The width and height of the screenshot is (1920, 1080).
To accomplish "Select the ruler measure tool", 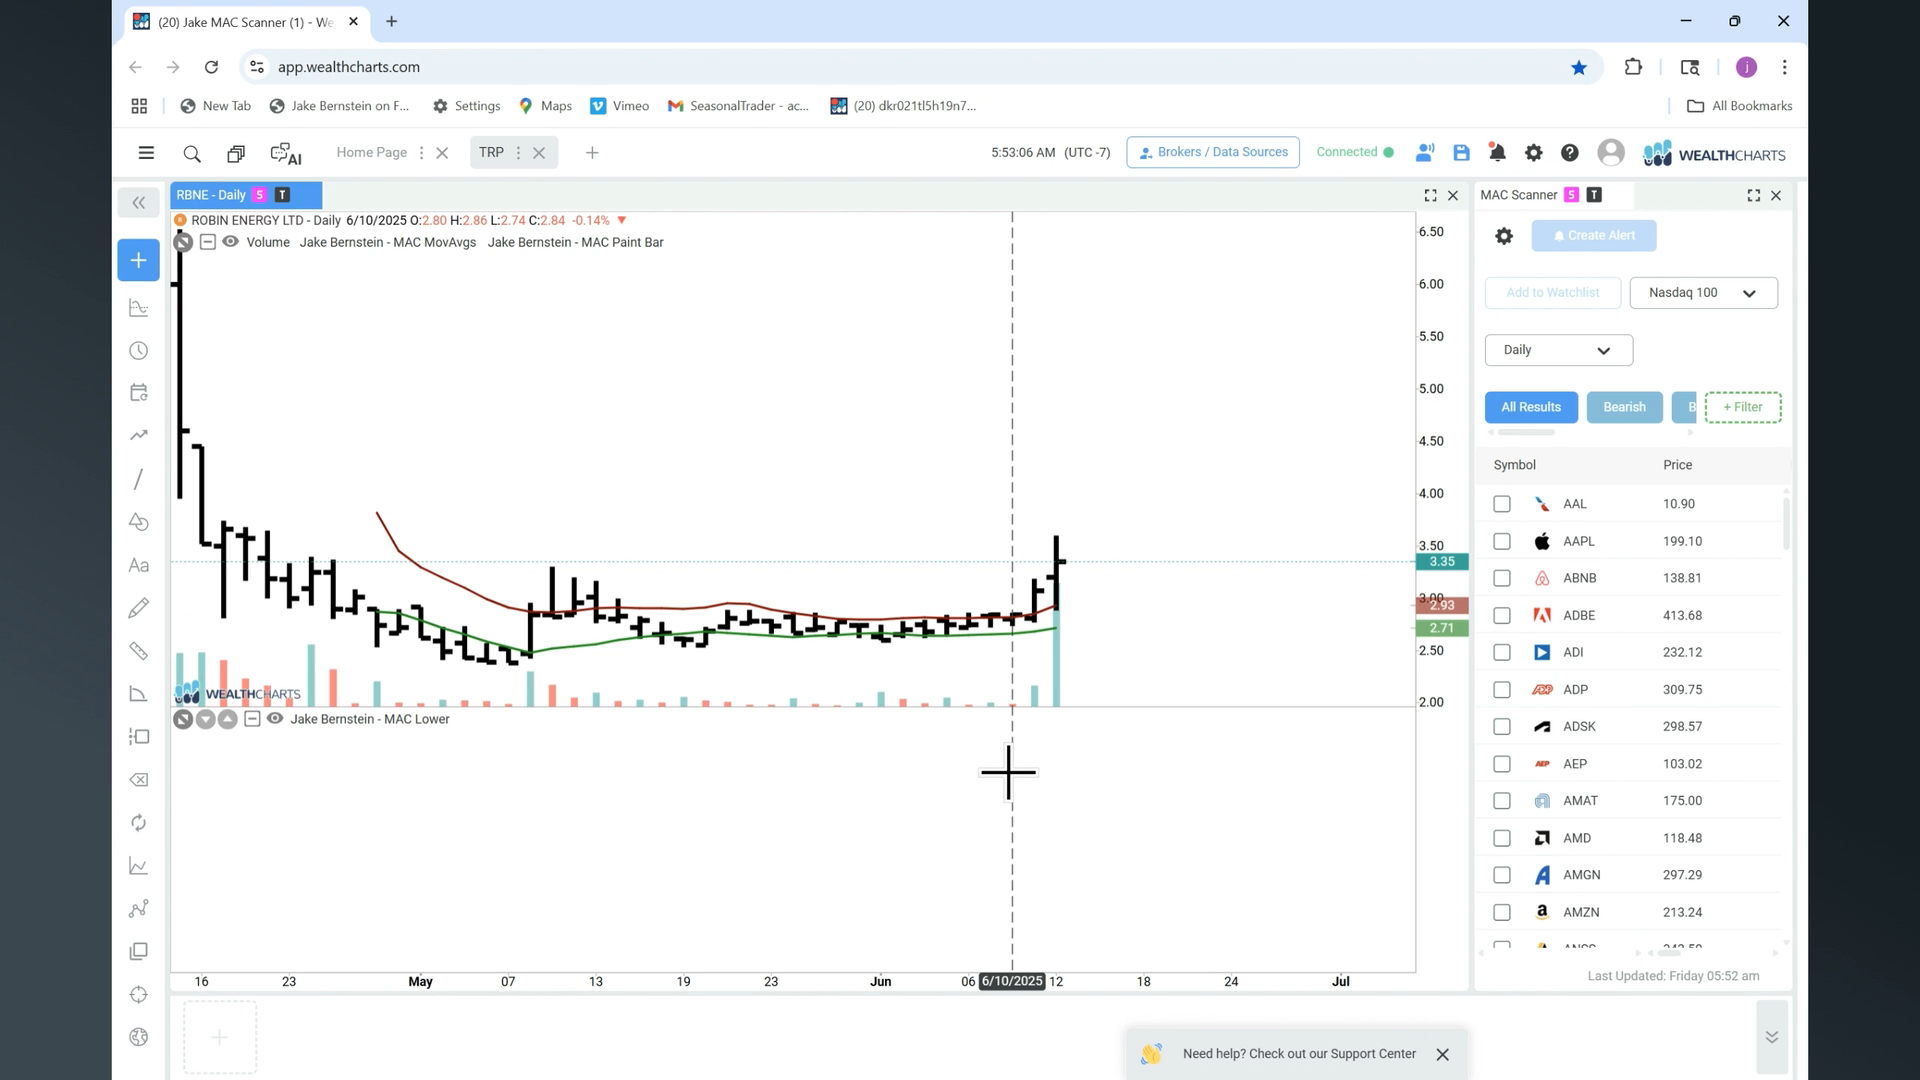I will pyautogui.click(x=139, y=651).
